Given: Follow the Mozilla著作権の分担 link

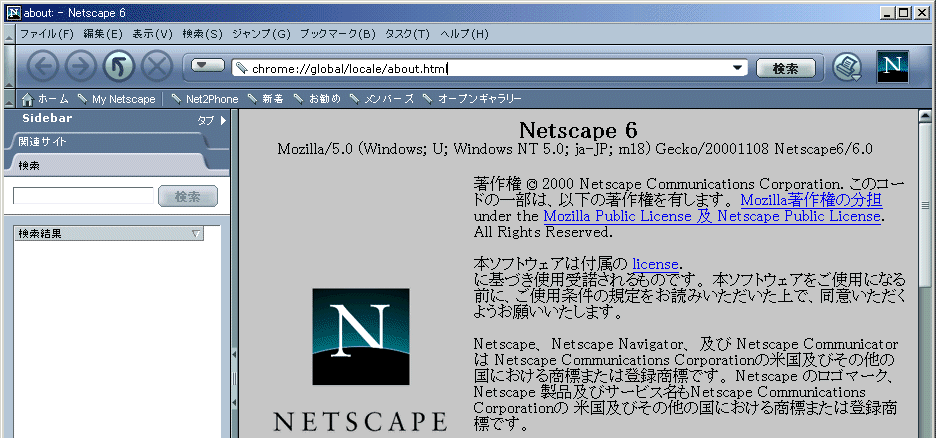Looking at the screenshot, I should tap(812, 199).
